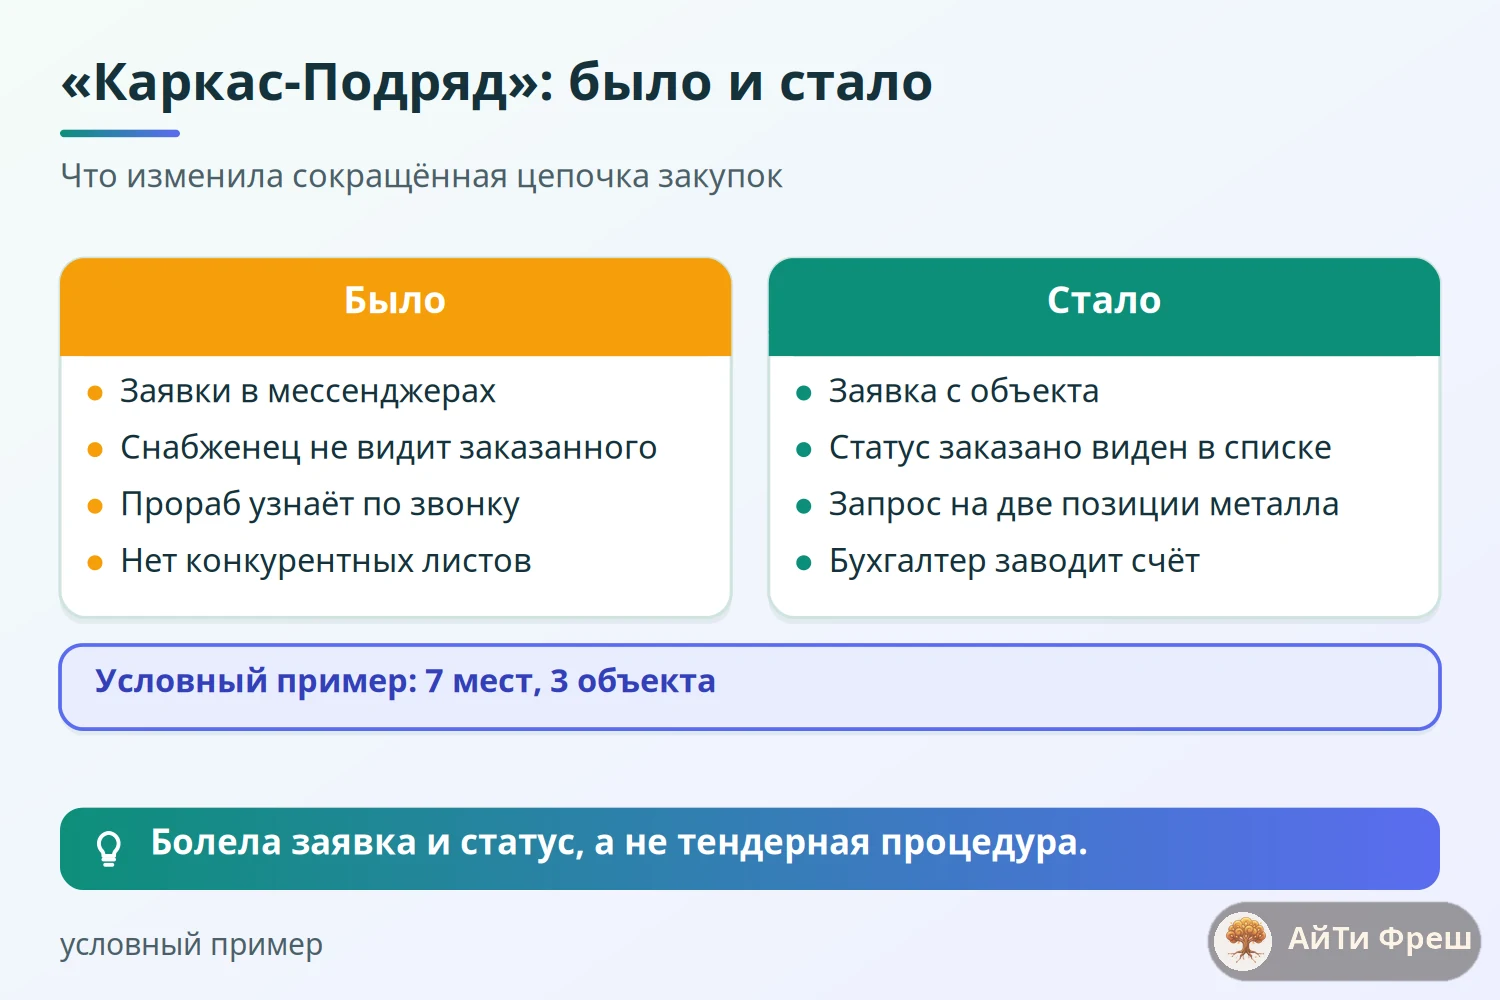Click the text Заявка с объекта
Screen dimensions: 1500x1000
(964, 391)
